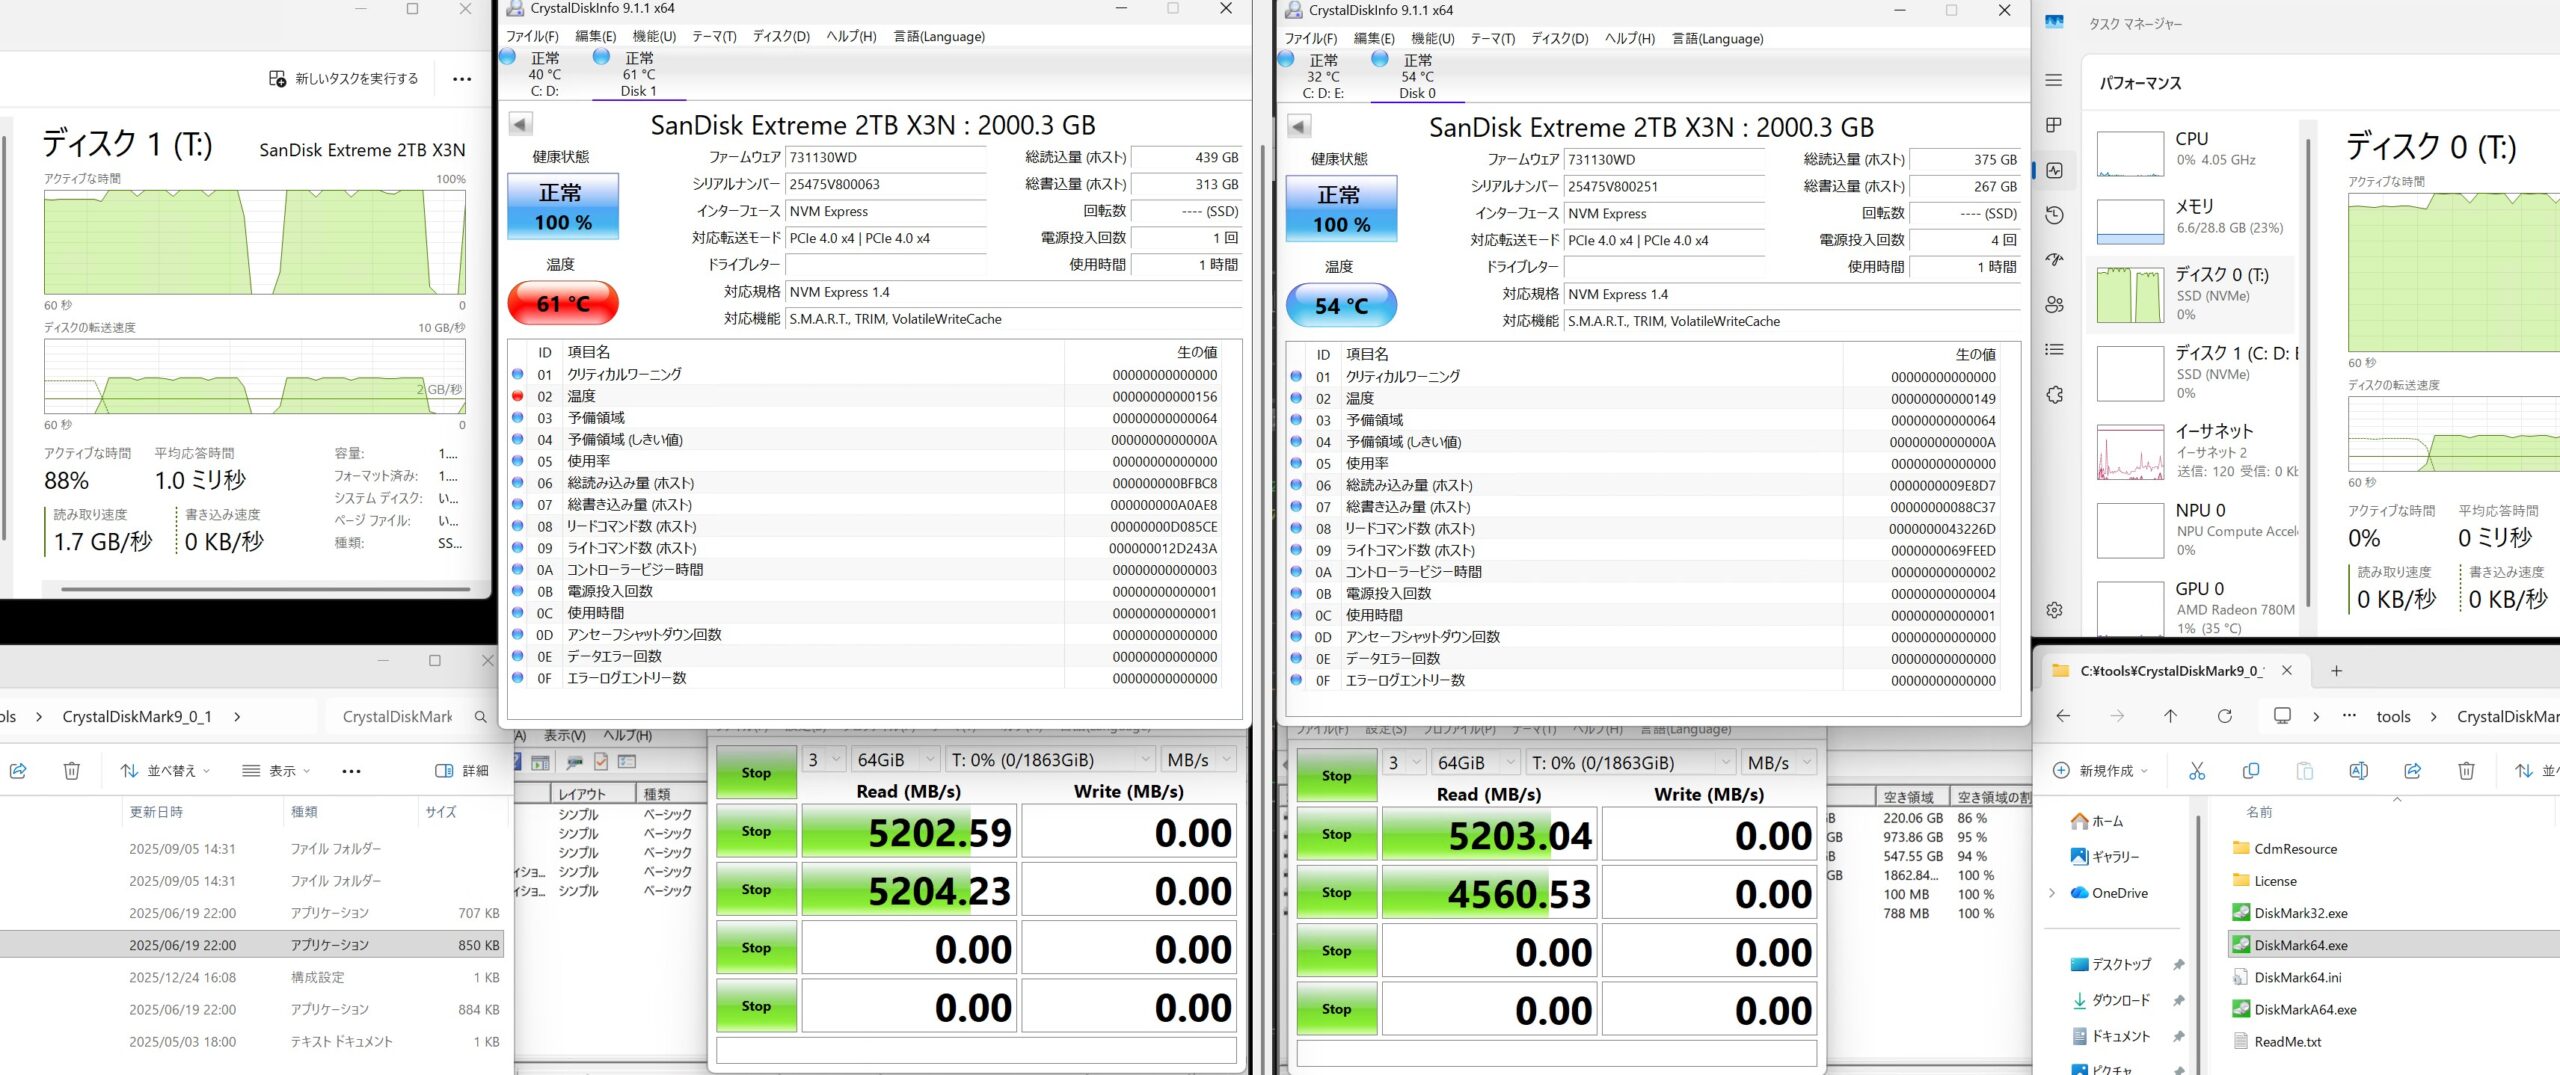Open the Task Manager startup apps page

2054,260
